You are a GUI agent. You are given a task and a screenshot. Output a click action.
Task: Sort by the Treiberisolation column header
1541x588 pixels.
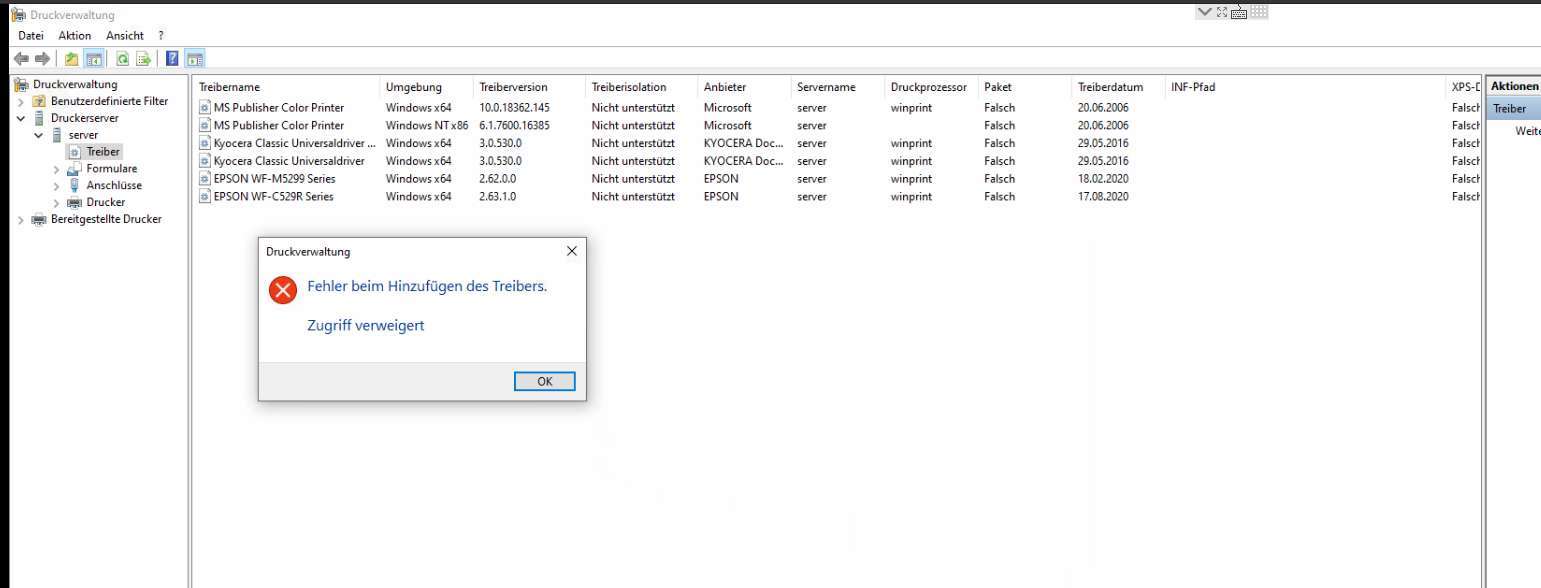click(642, 87)
